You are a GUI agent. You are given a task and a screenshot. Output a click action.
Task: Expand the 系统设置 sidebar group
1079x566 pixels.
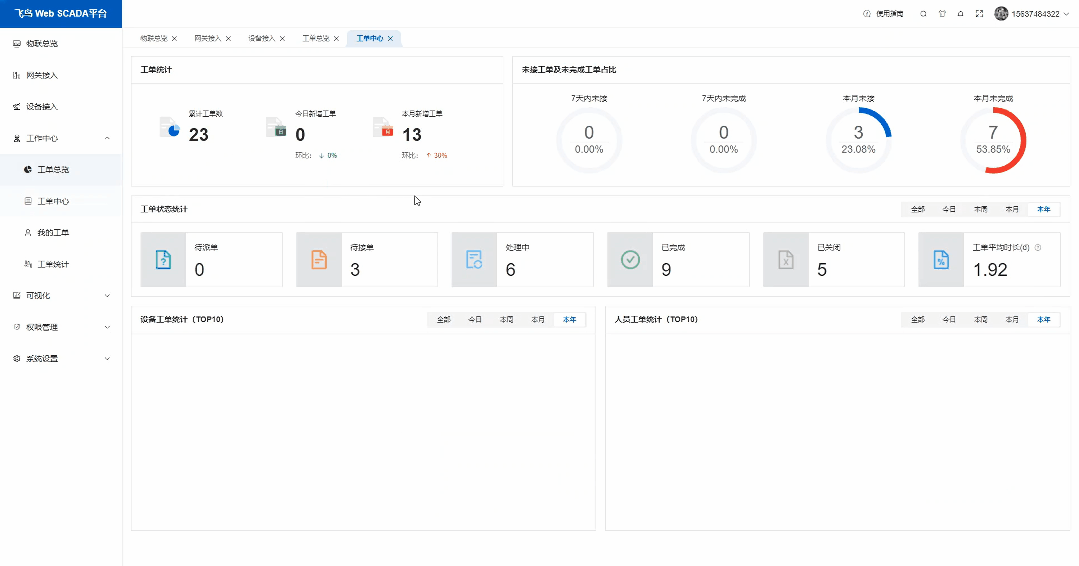click(x=61, y=359)
